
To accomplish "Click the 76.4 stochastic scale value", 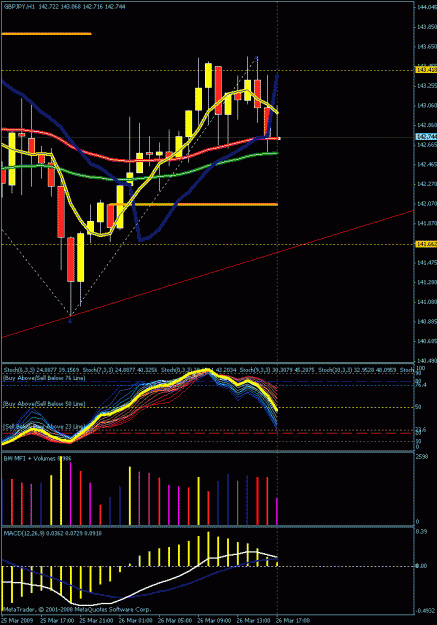I will (421, 385).
